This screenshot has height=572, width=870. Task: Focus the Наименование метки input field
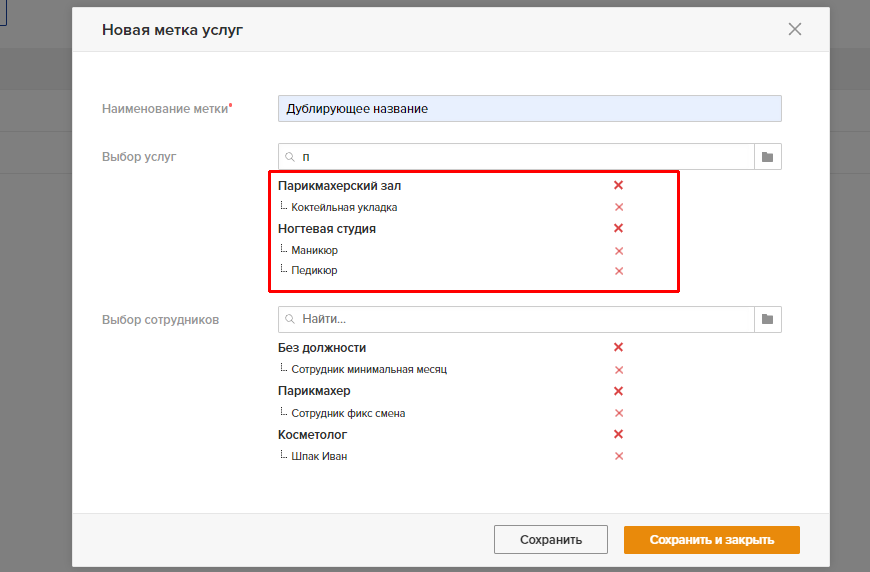pos(529,109)
